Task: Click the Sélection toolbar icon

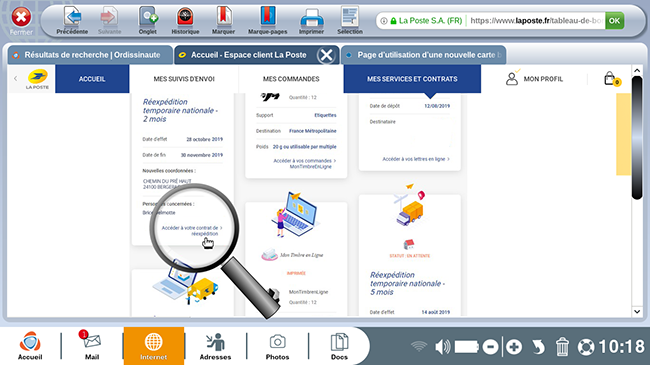Action: tap(350, 20)
